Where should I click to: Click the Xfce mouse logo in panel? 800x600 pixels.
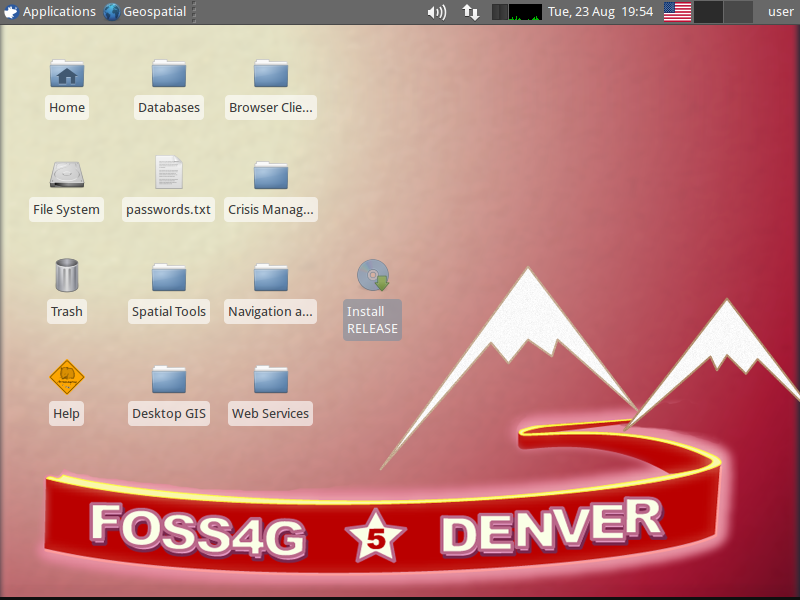[11, 12]
